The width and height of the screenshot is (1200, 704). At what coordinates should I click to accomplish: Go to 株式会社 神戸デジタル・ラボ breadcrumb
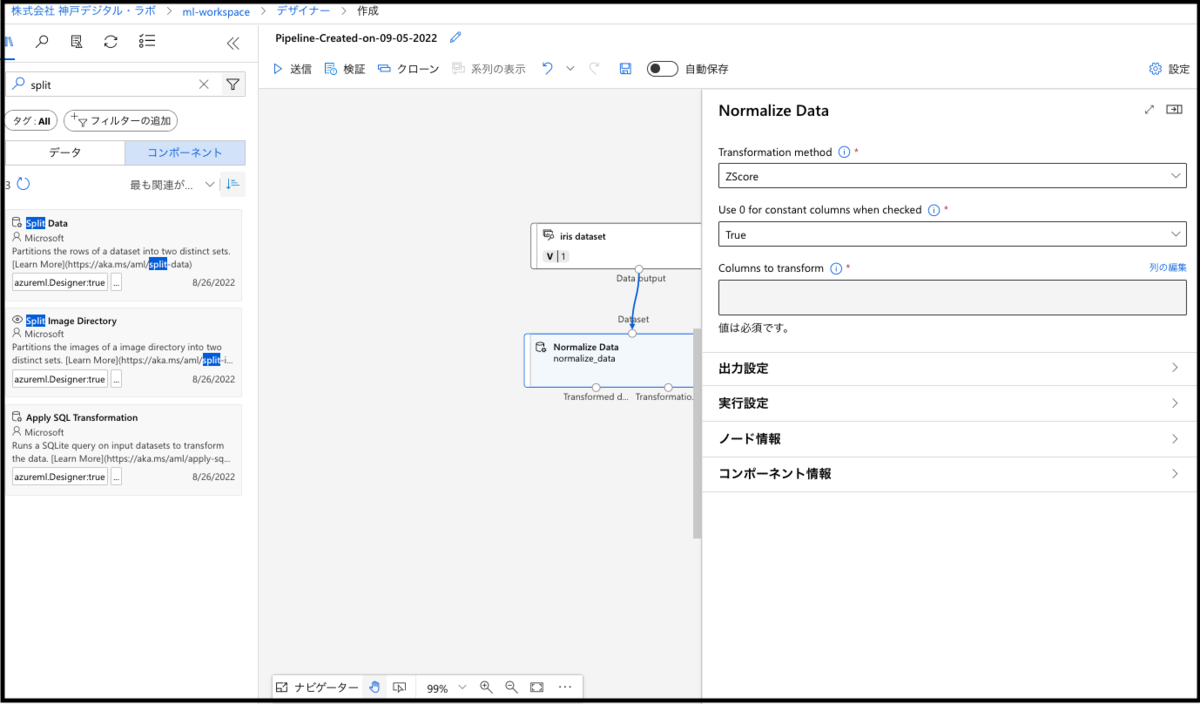(x=82, y=11)
